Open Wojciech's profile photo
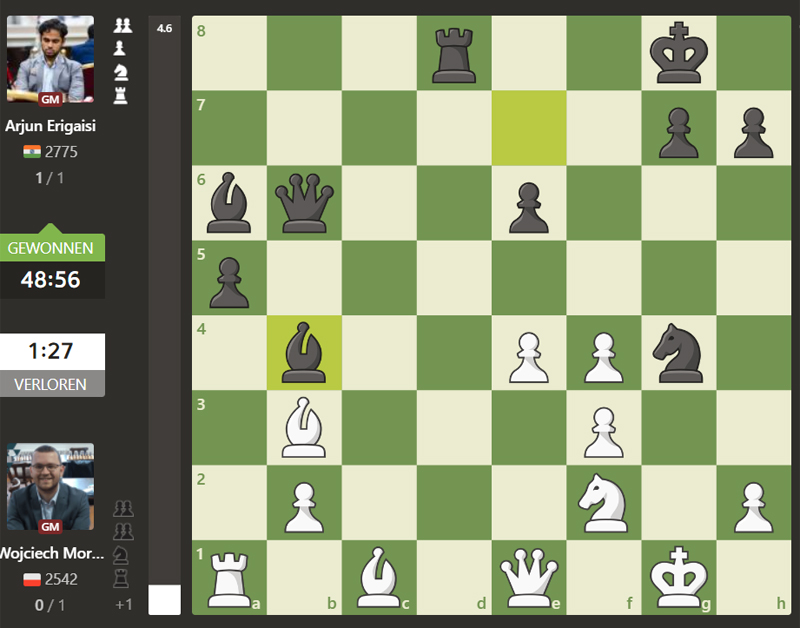Viewport: 800px width, 628px height. point(50,488)
